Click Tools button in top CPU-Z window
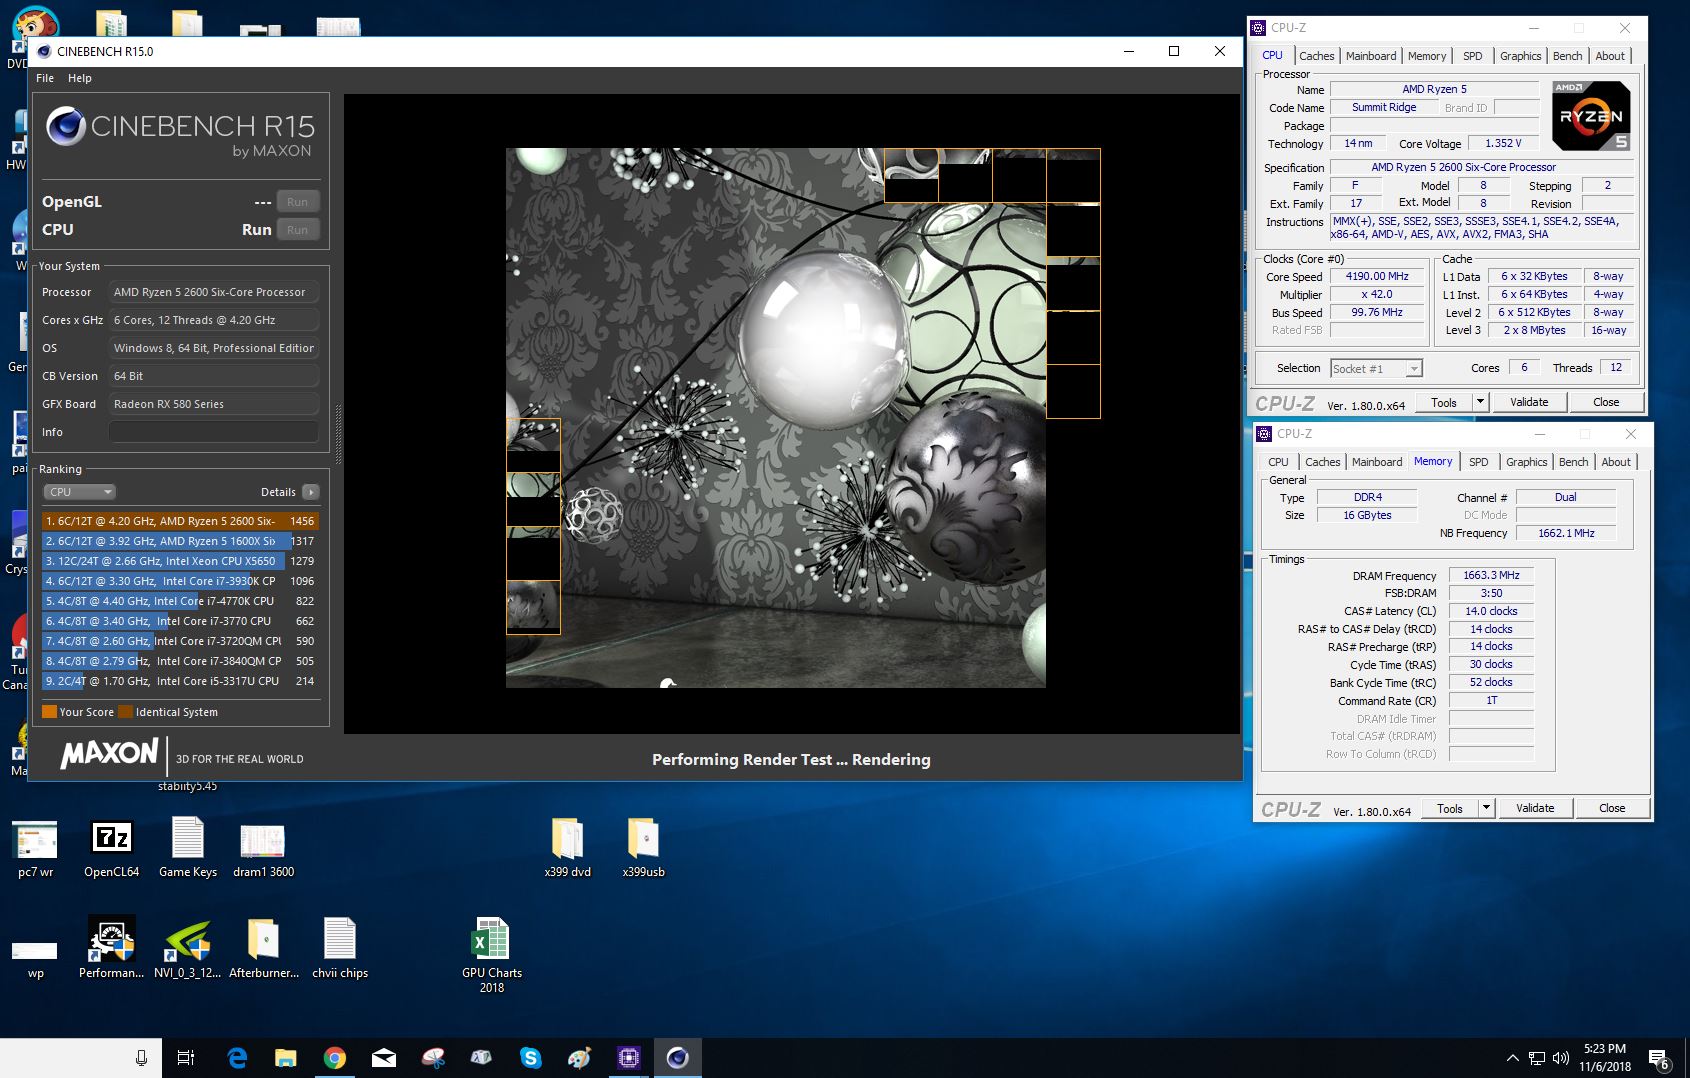The height and width of the screenshot is (1078, 1690). 1443,402
